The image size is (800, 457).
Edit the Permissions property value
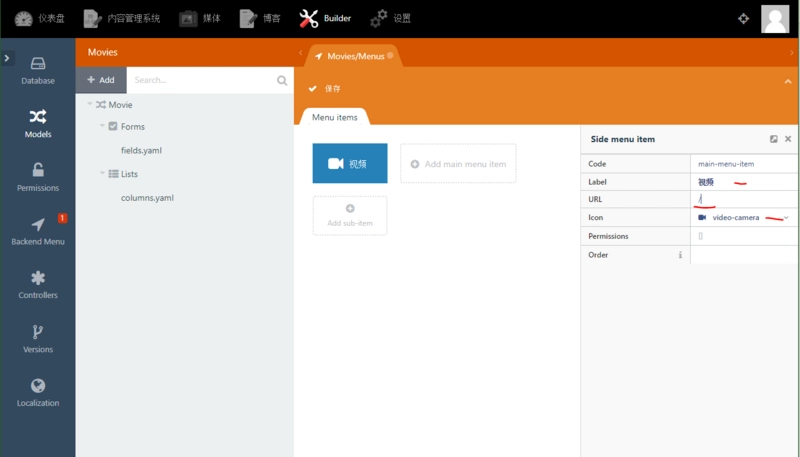point(744,236)
